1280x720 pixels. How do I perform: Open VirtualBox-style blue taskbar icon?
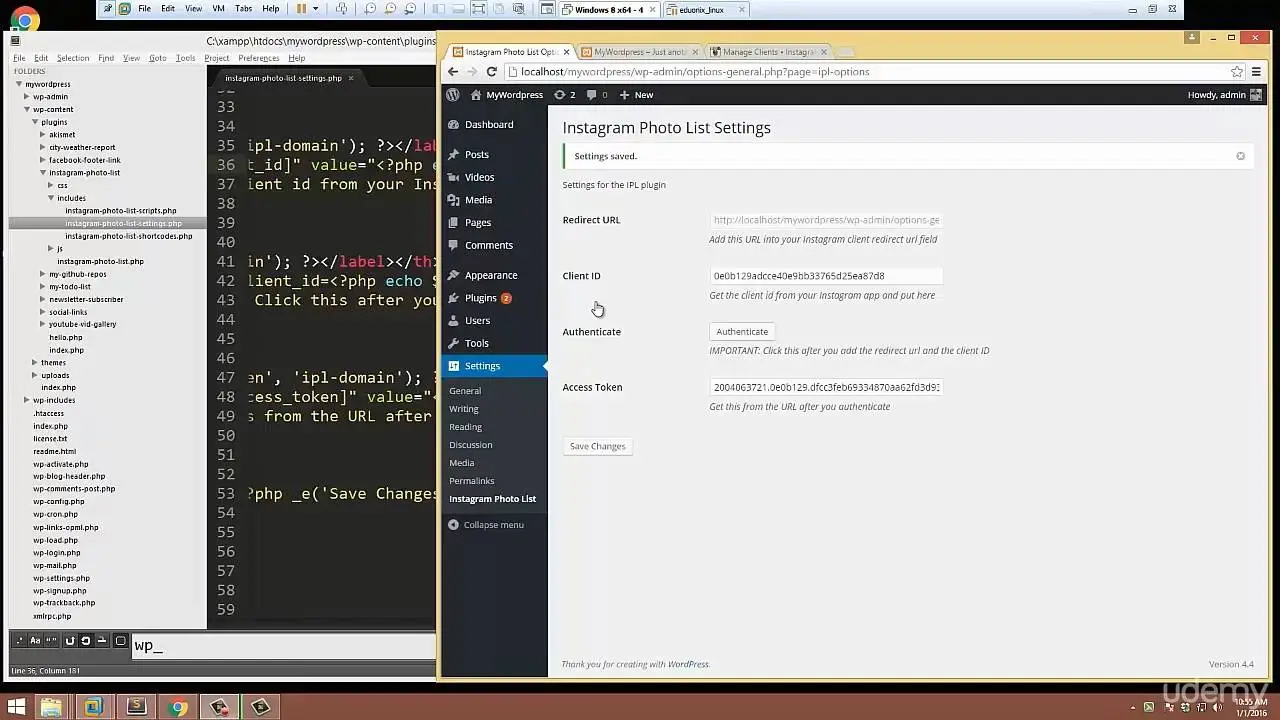(93, 707)
